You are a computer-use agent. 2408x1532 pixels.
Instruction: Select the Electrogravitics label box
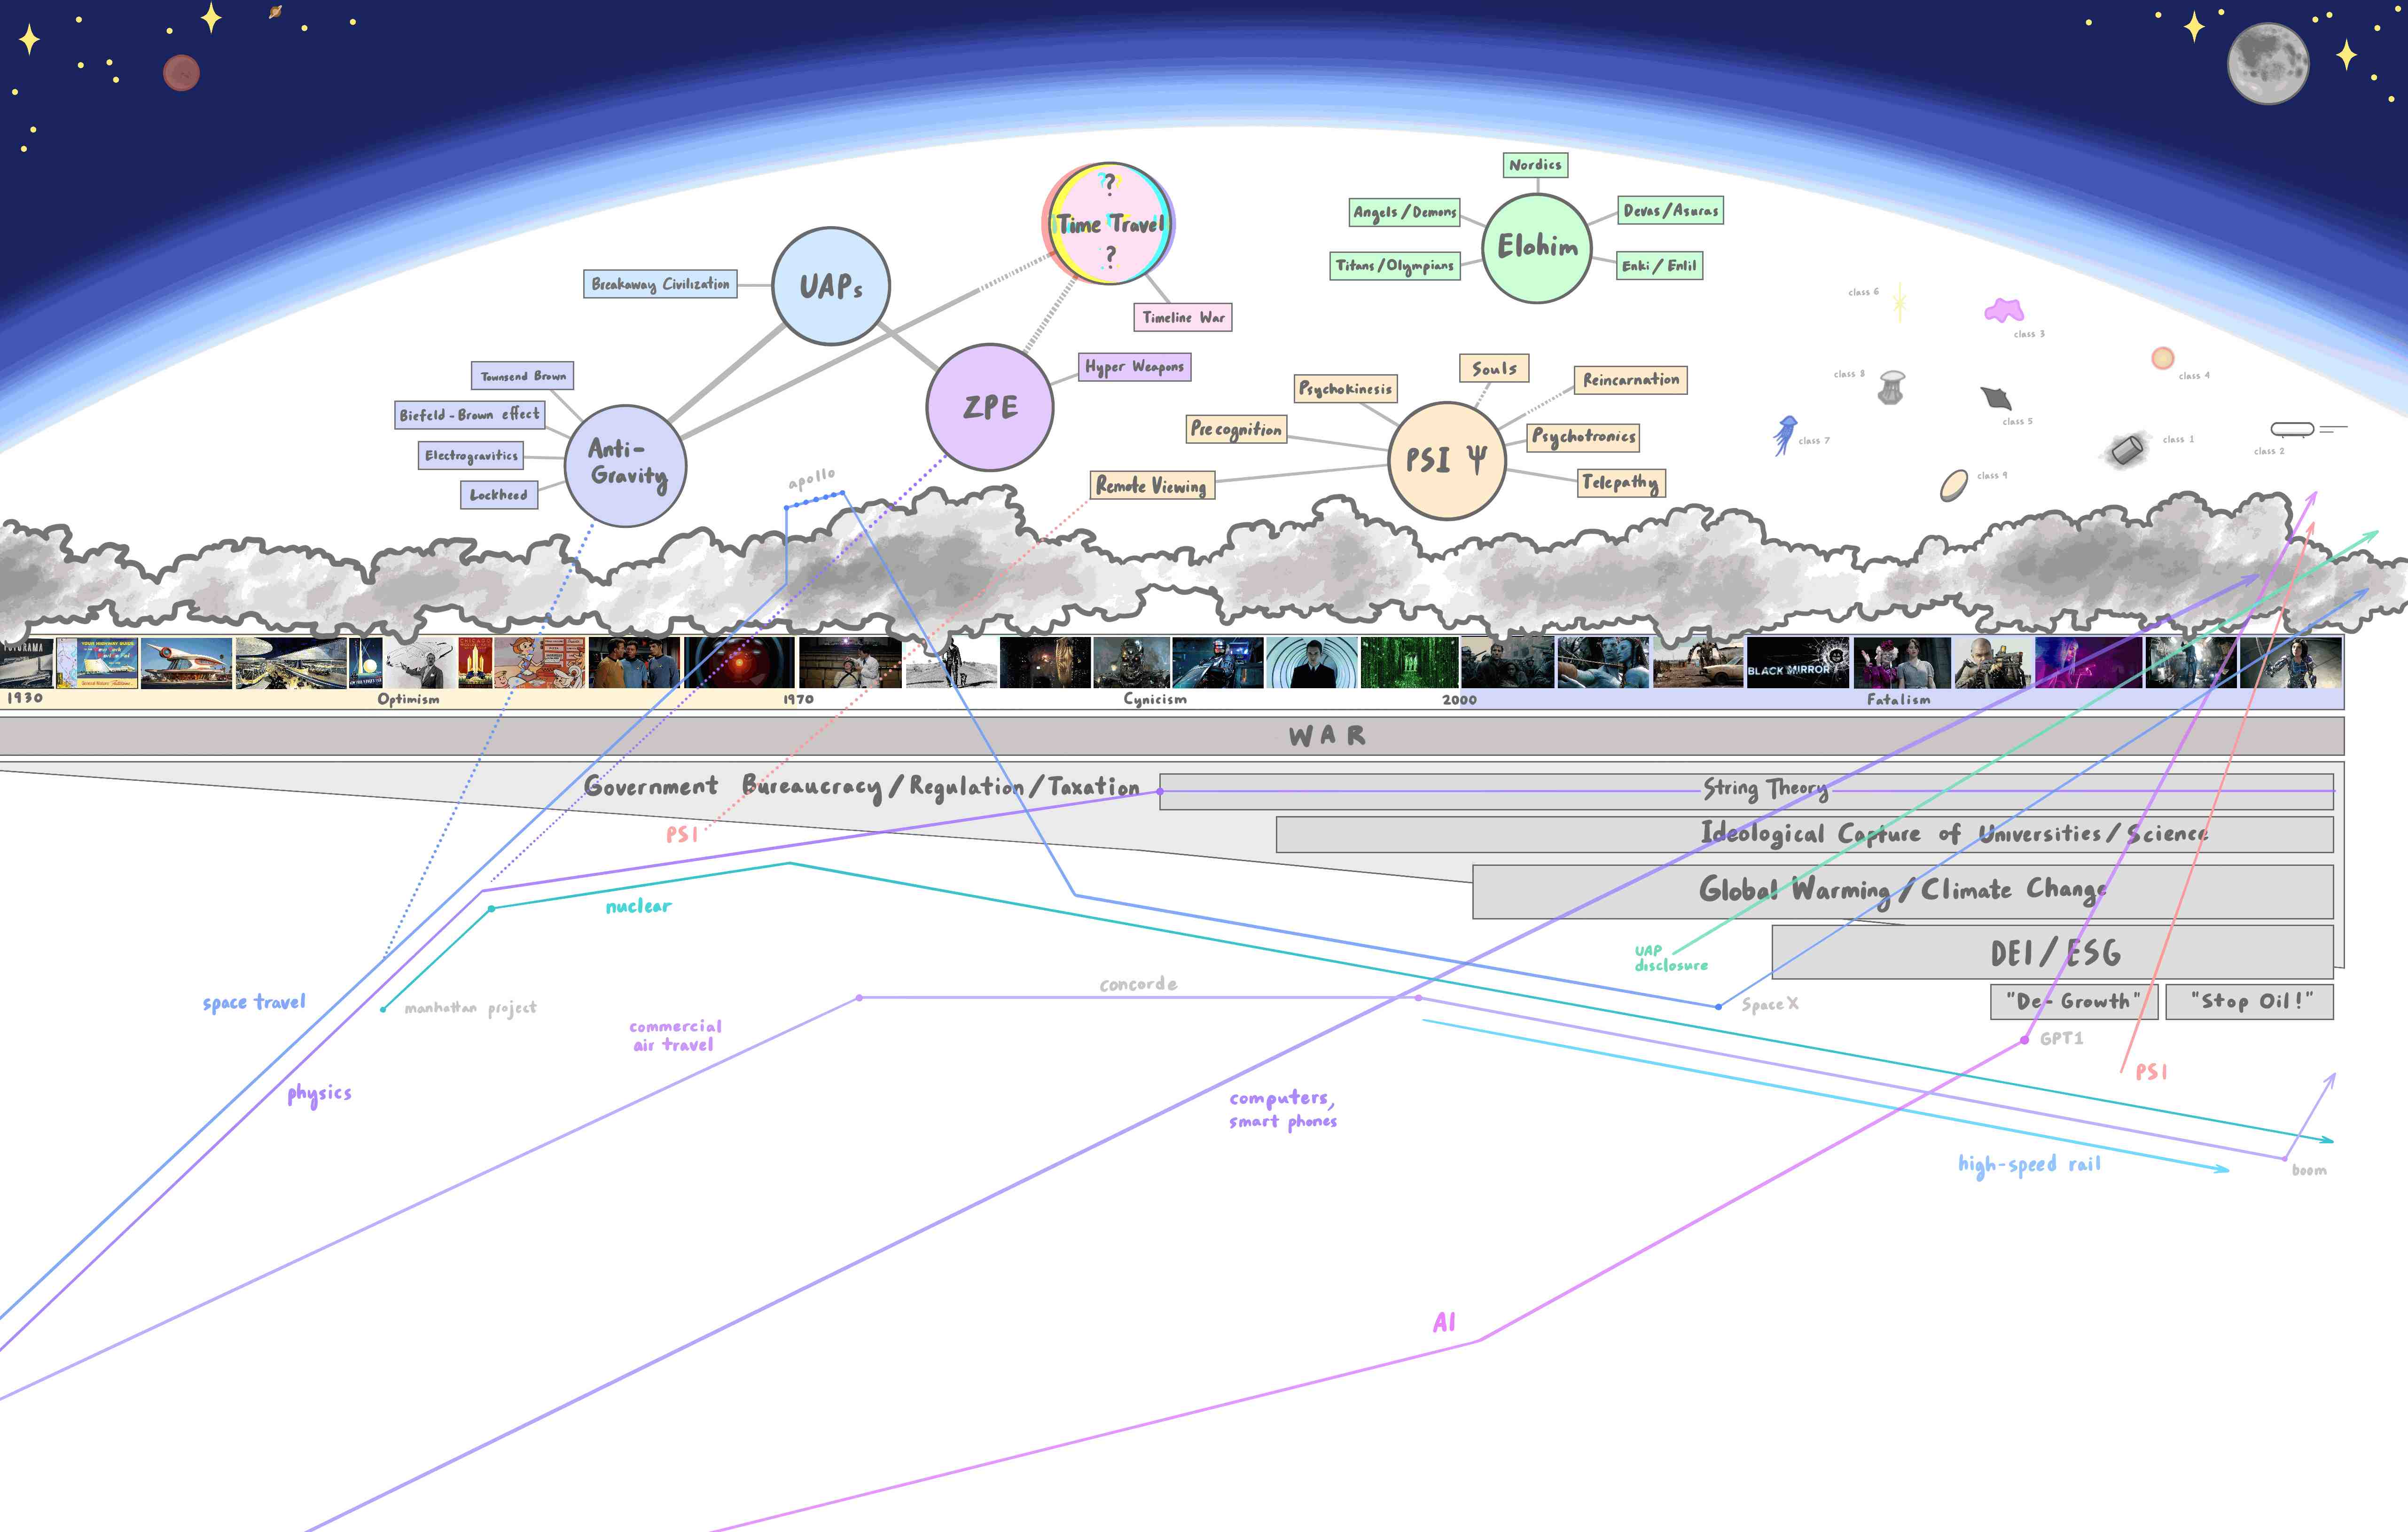tap(471, 456)
